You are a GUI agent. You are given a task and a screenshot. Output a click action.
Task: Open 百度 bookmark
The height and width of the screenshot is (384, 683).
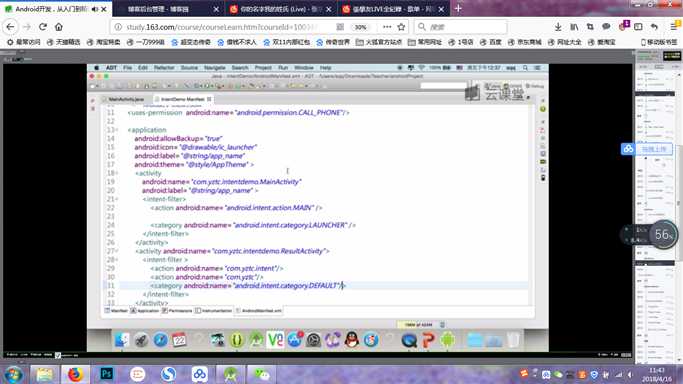(490, 42)
